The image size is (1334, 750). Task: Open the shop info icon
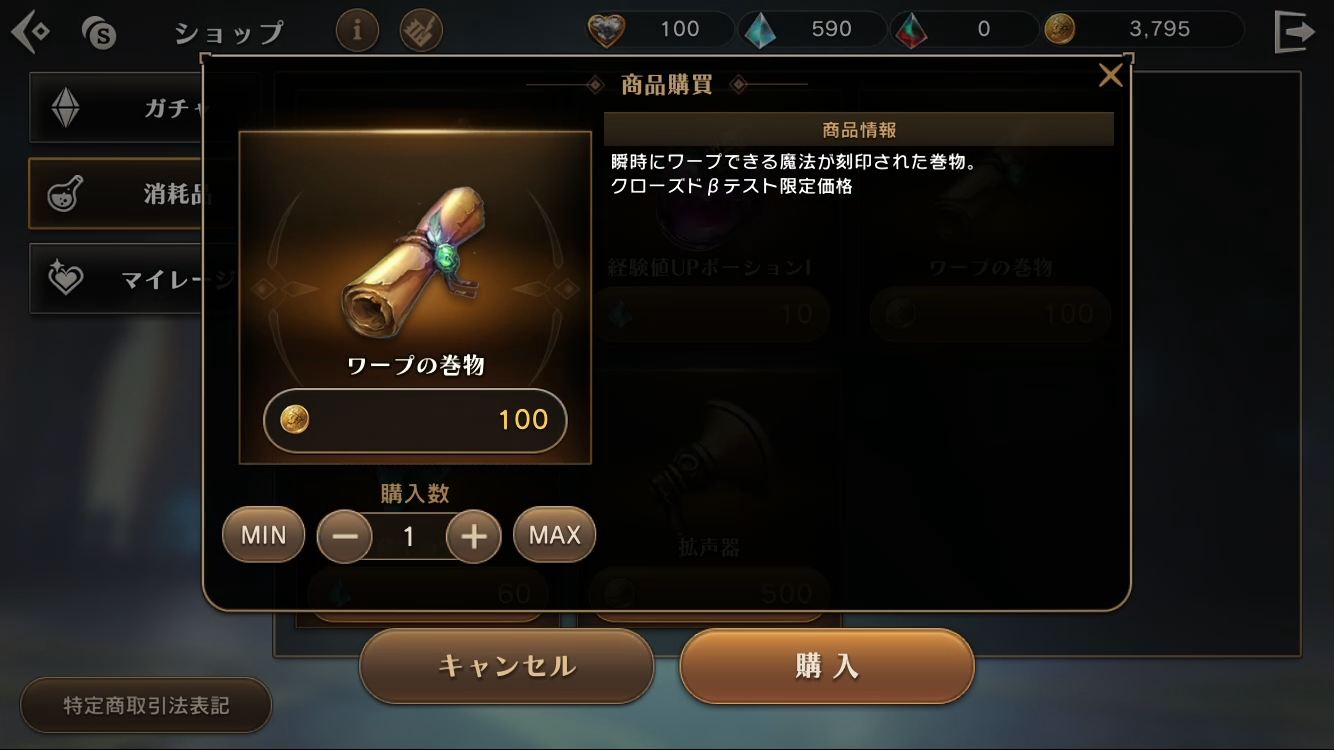[357, 31]
